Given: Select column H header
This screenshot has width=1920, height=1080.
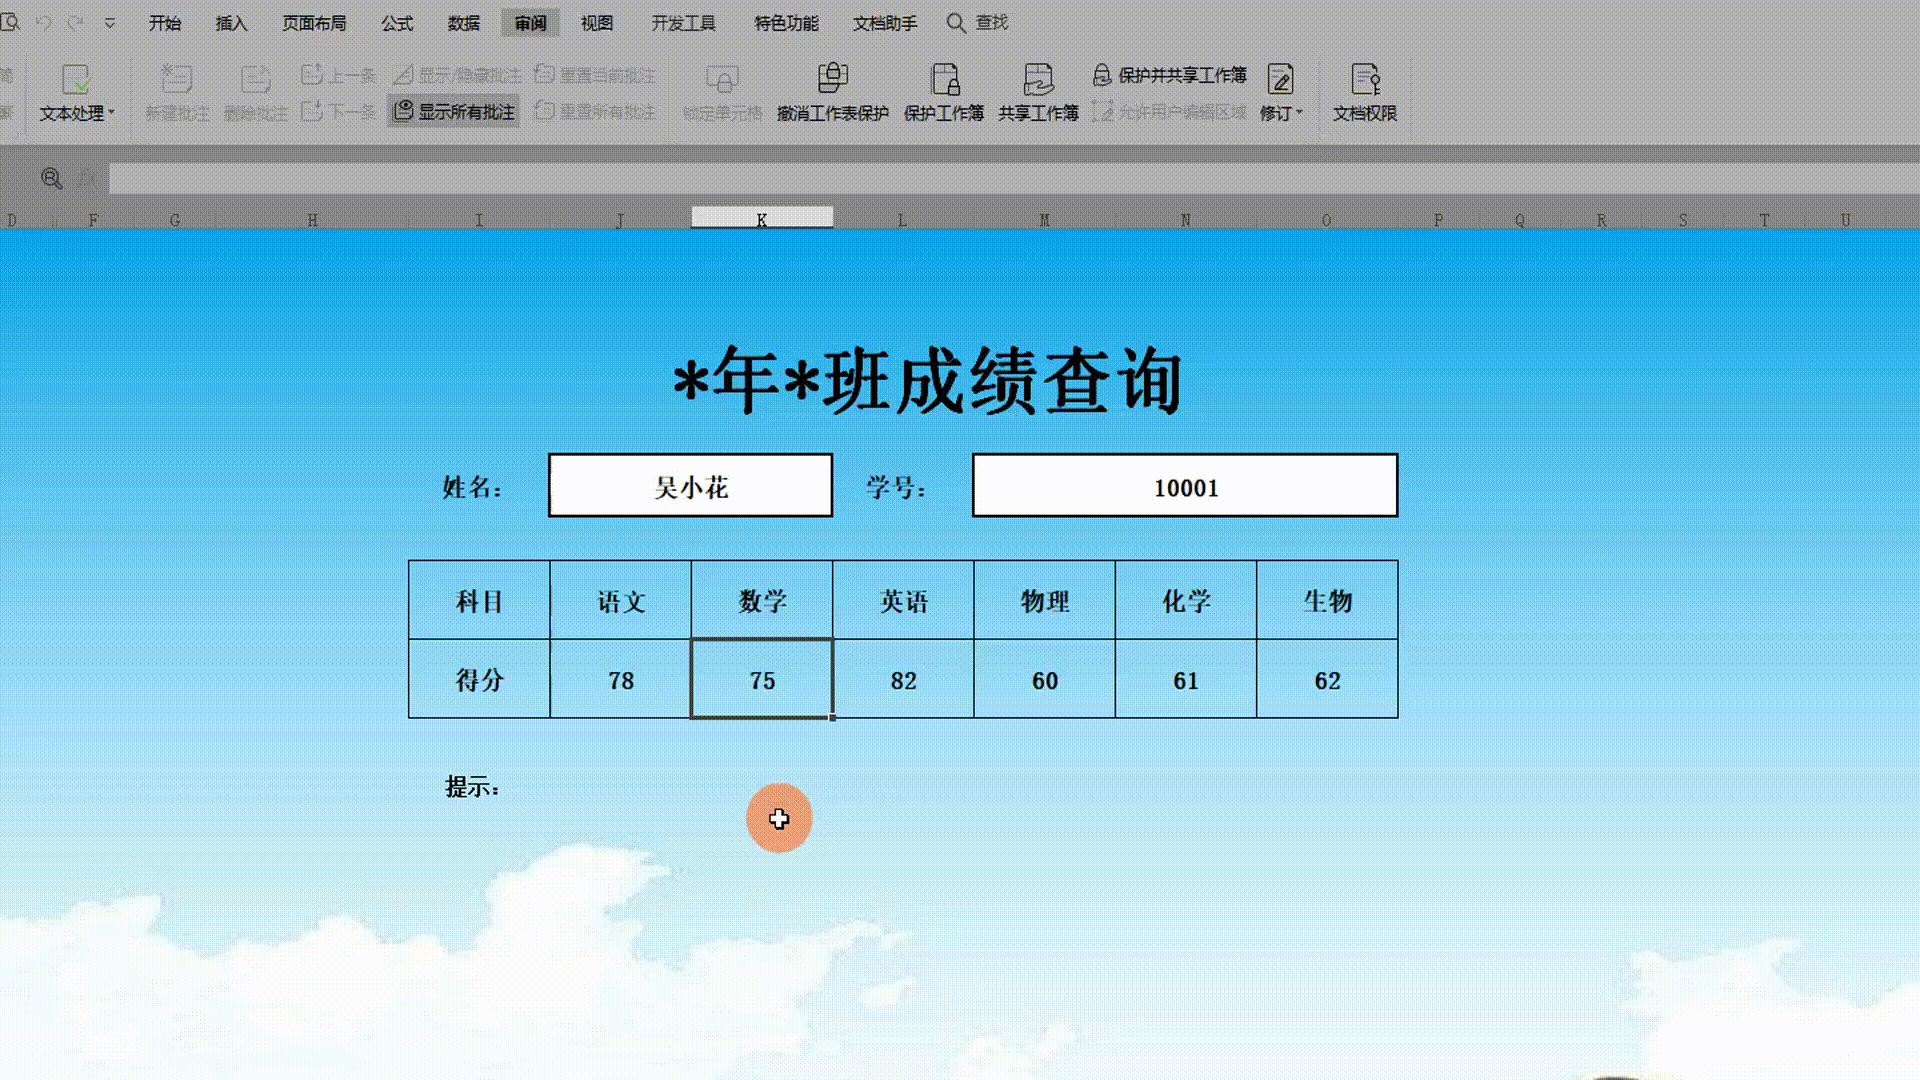Looking at the screenshot, I should [x=312, y=219].
